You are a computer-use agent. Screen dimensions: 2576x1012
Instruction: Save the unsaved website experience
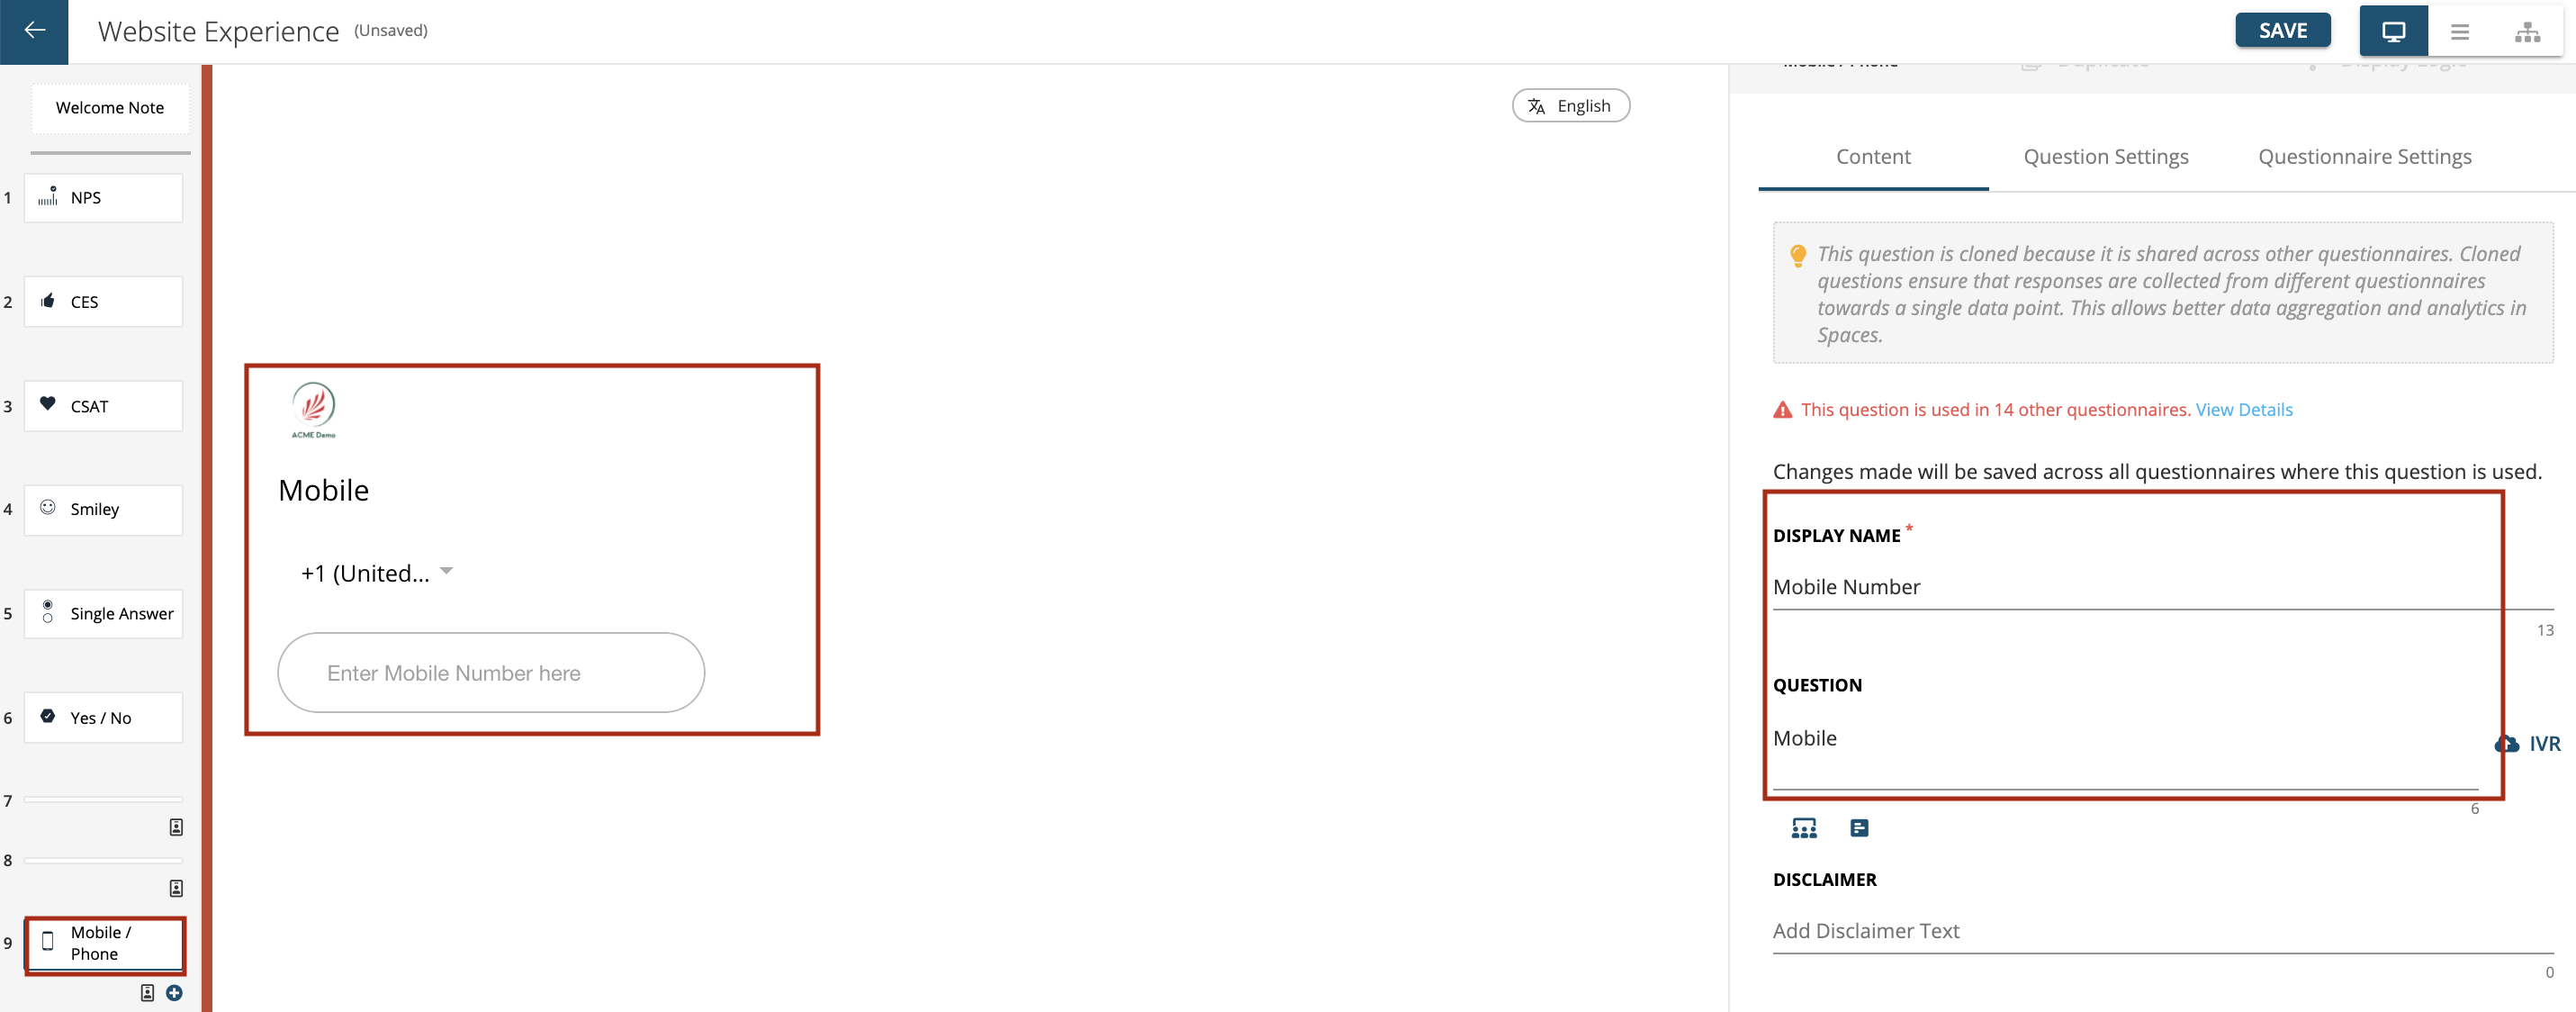tap(2283, 30)
